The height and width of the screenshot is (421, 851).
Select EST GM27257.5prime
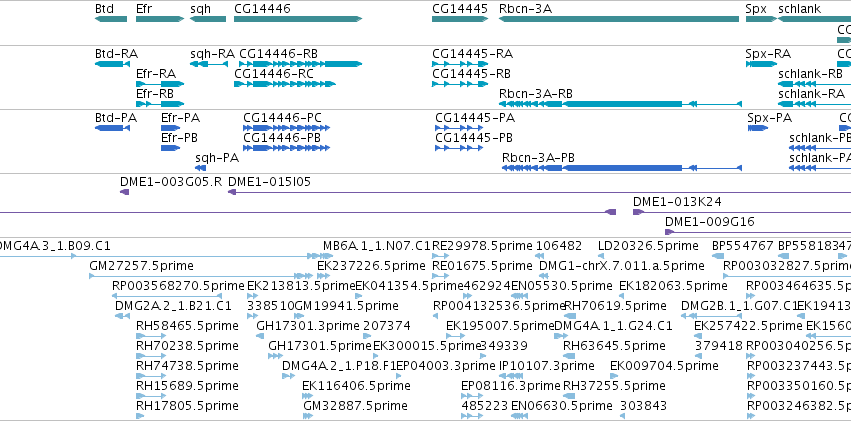201,276
